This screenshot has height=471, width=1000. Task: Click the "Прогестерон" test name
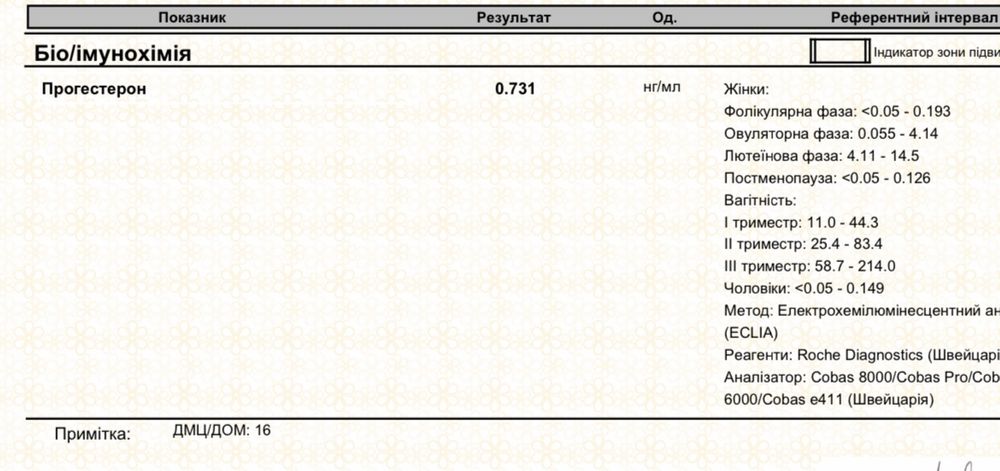point(94,89)
